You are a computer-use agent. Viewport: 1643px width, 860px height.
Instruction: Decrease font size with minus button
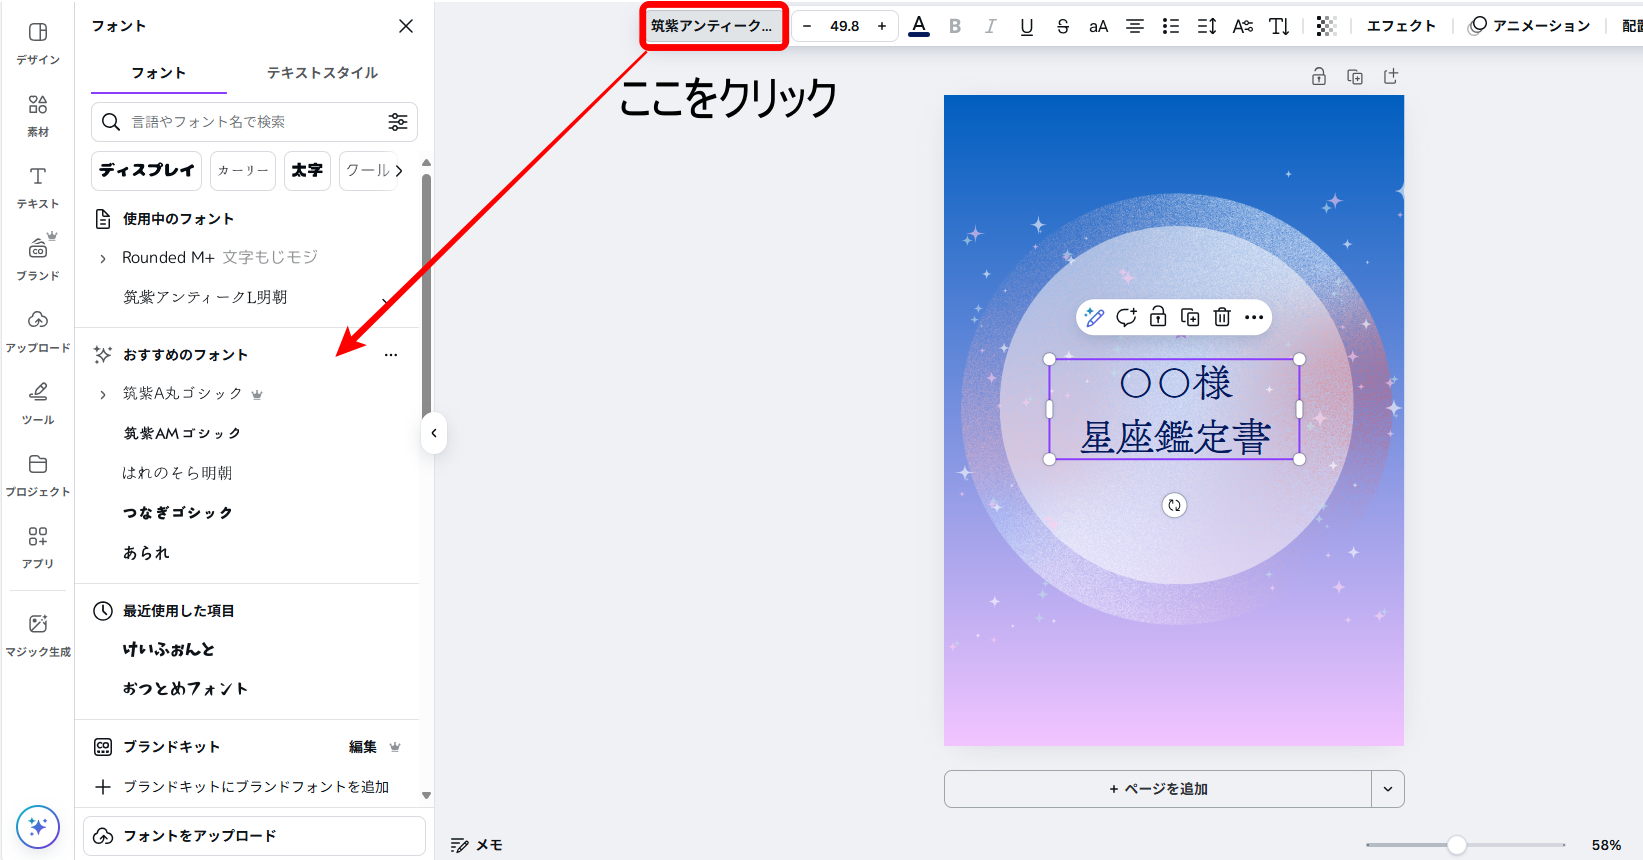[807, 26]
